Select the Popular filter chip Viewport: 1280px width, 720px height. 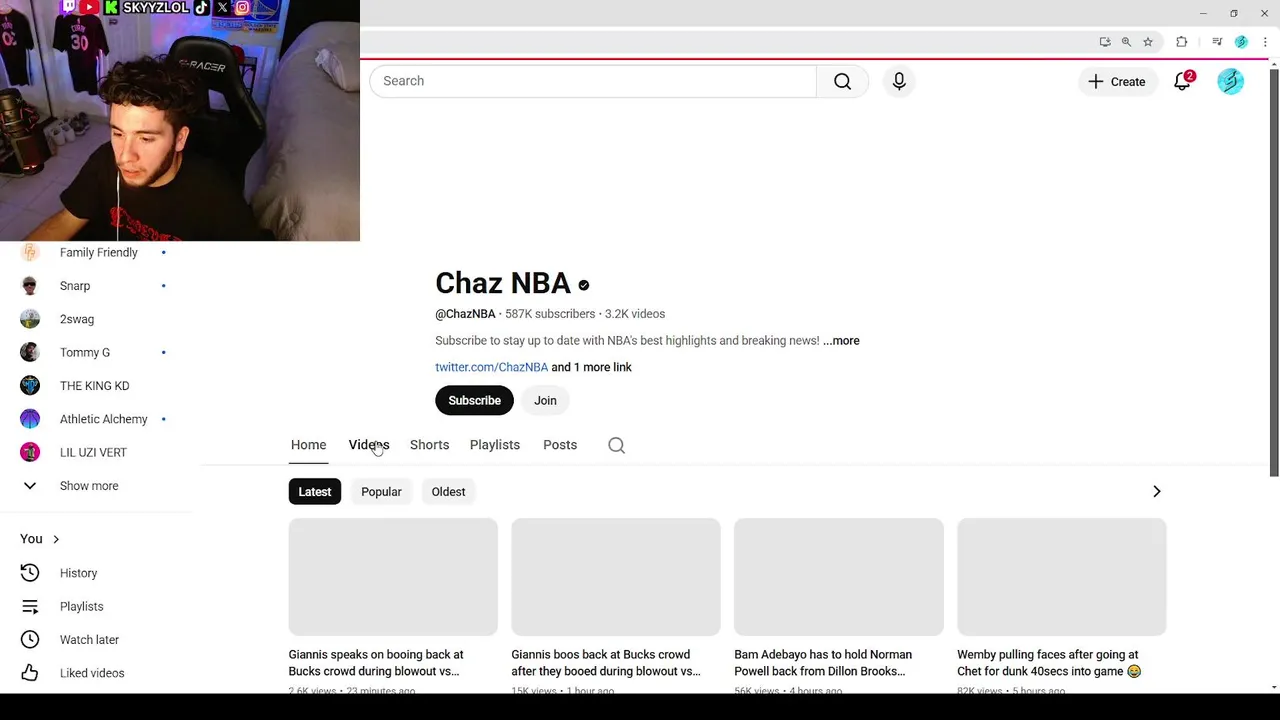point(381,492)
